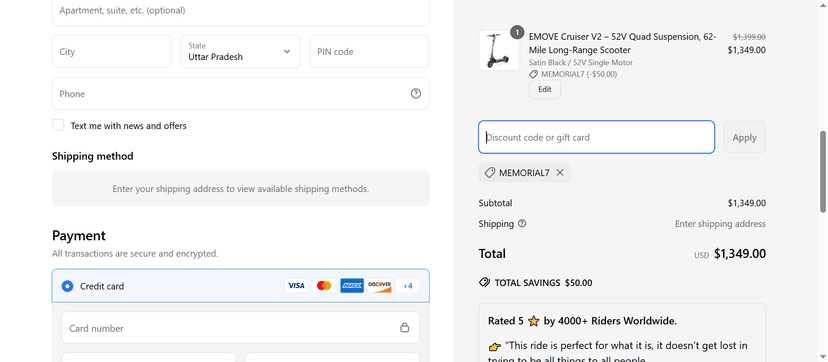Click the page vertical scrollbar

(x=823, y=172)
